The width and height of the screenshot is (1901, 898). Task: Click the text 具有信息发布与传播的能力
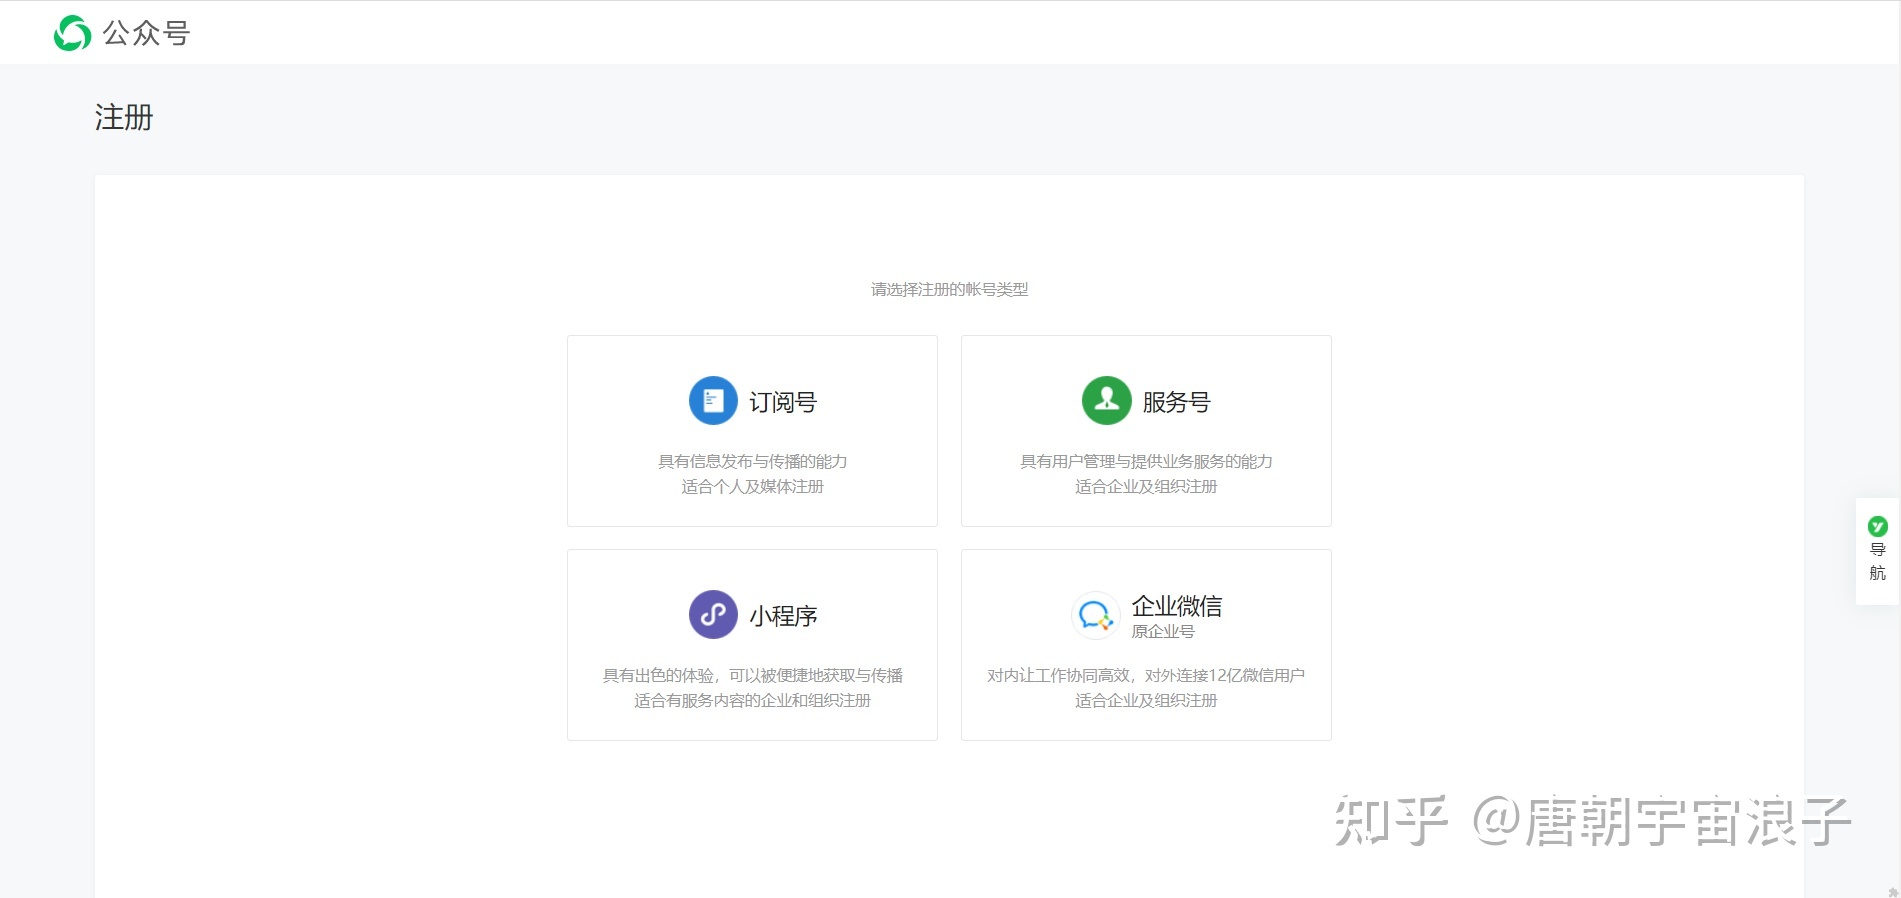pyautogui.click(x=752, y=461)
